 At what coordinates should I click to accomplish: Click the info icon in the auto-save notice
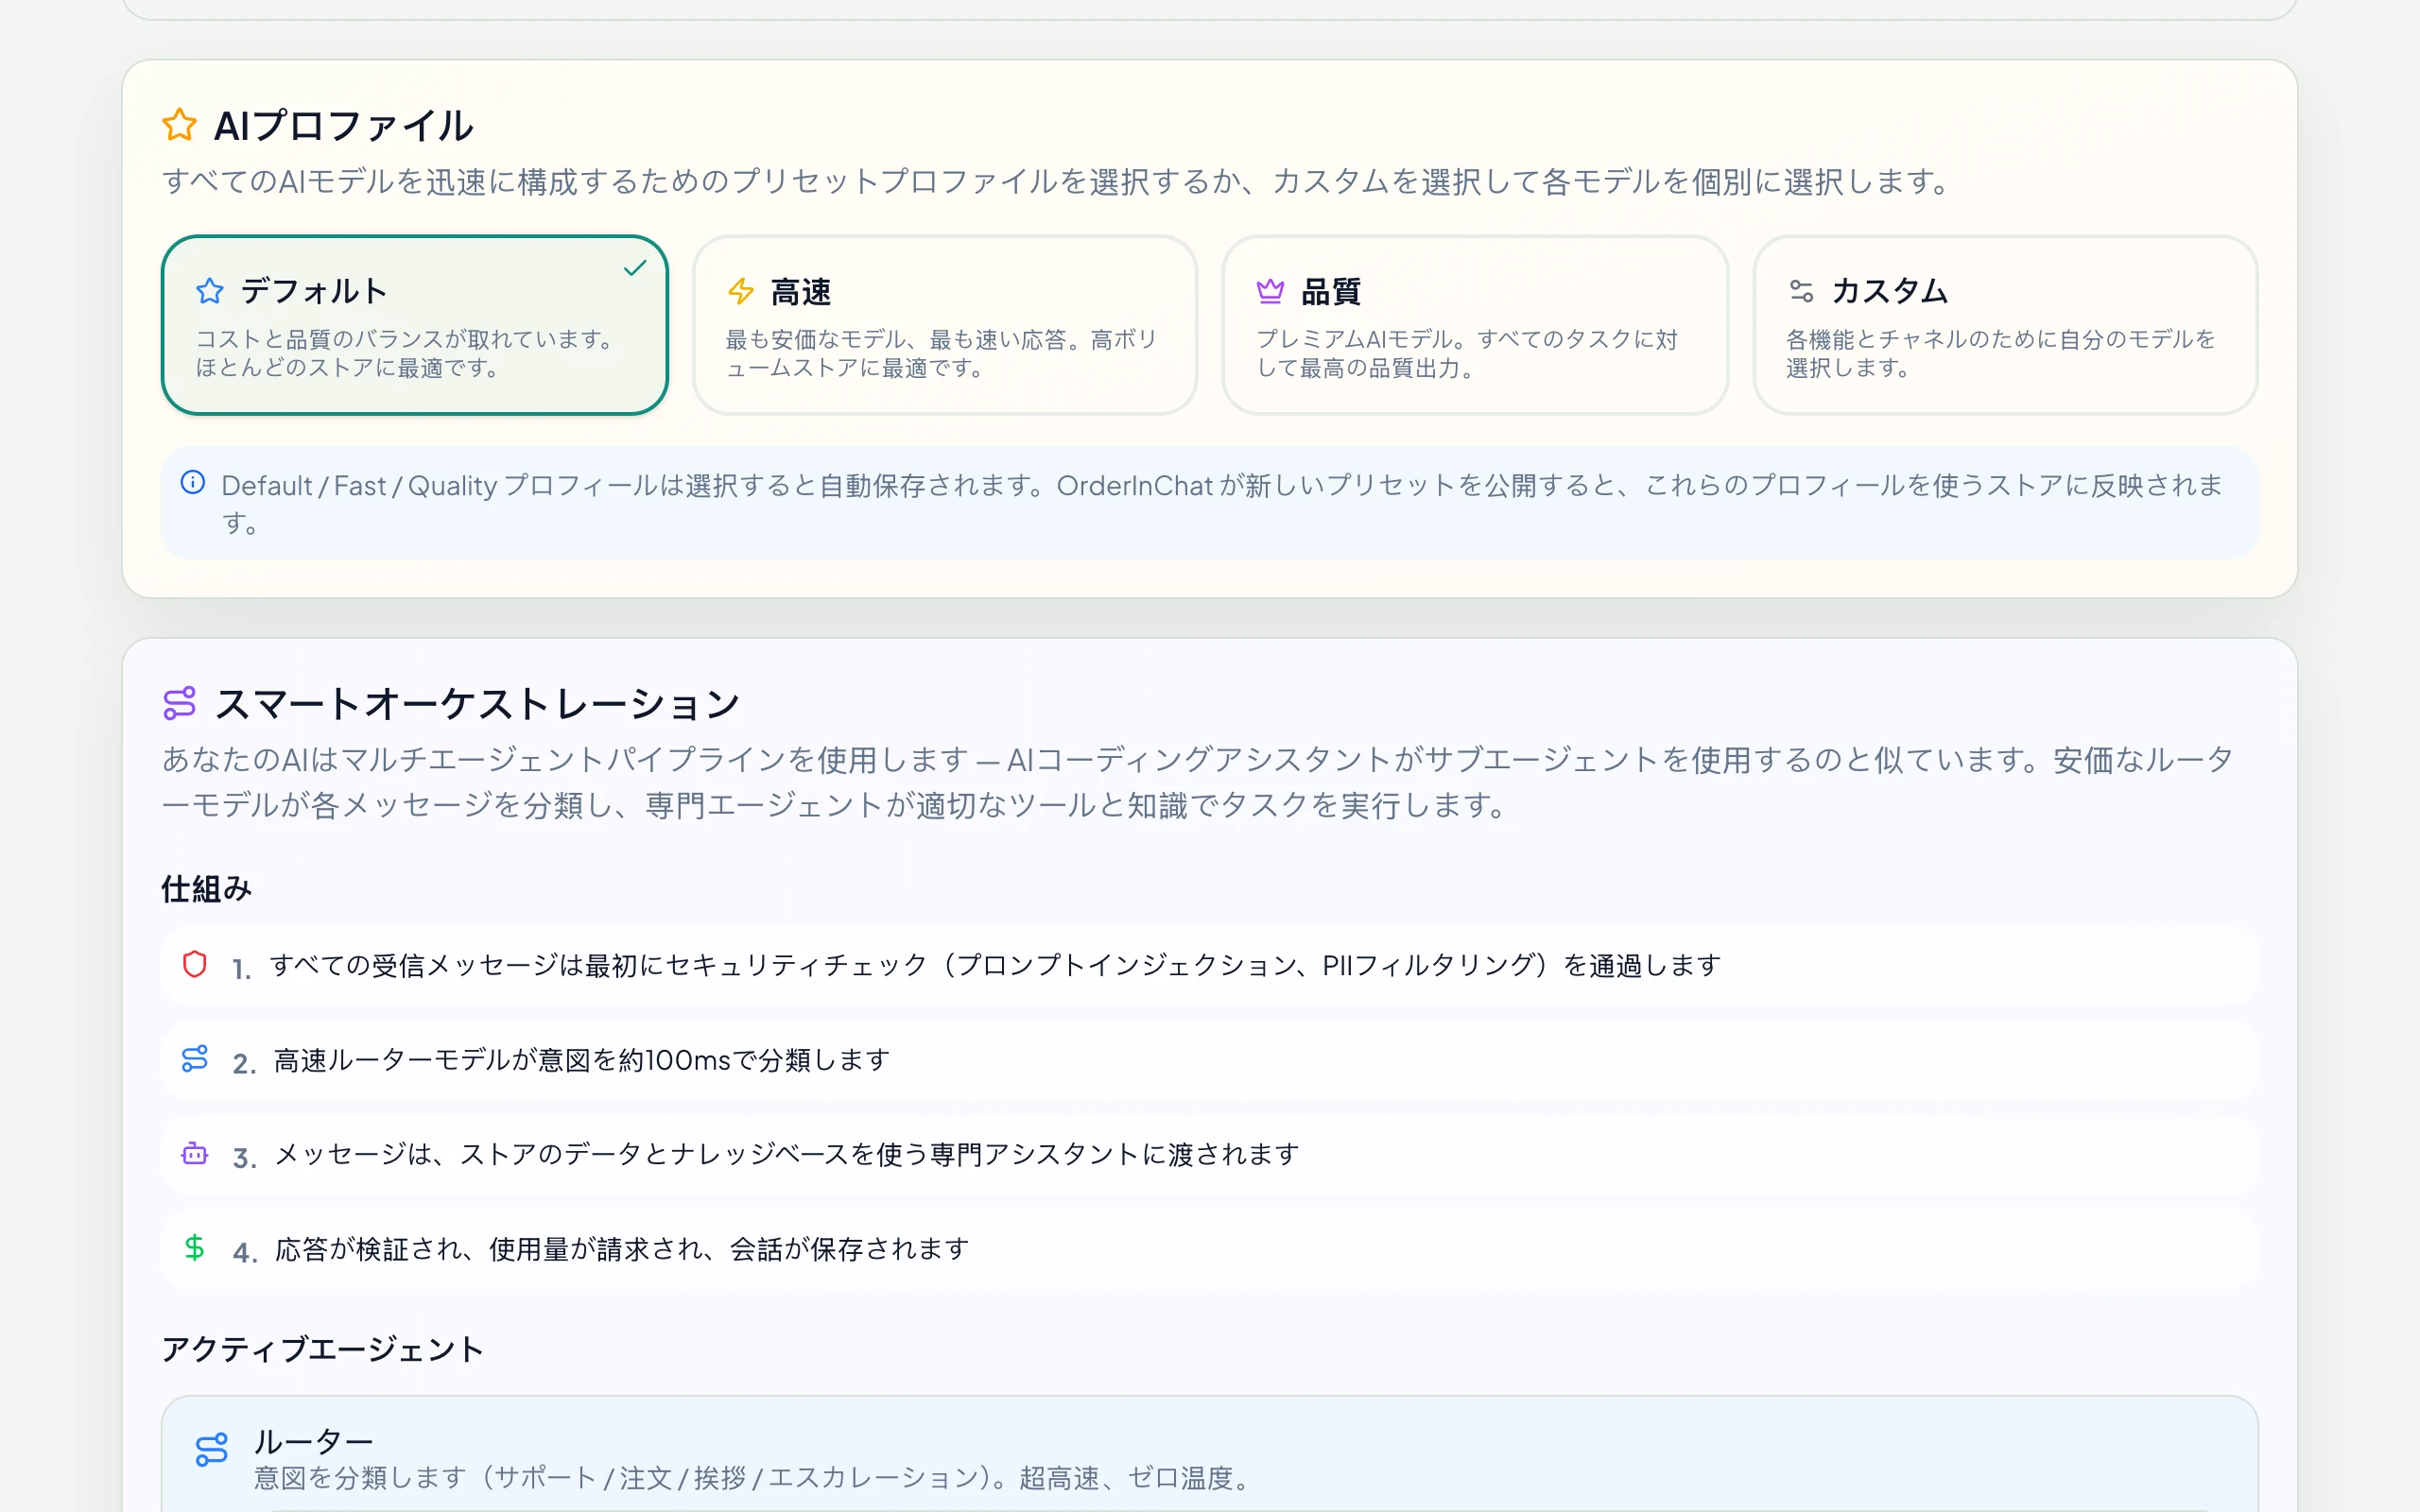pos(193,483)
